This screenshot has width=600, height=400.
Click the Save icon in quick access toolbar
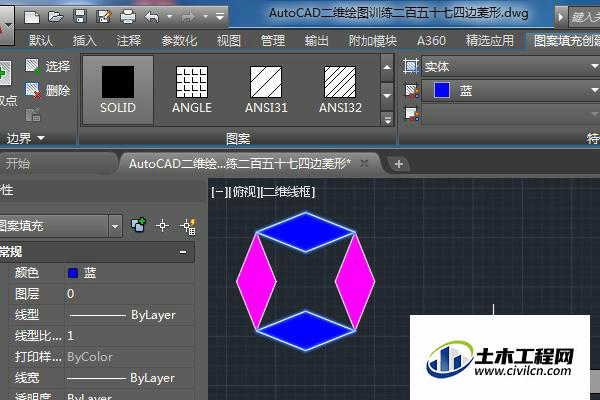click(x=80, y=17)
